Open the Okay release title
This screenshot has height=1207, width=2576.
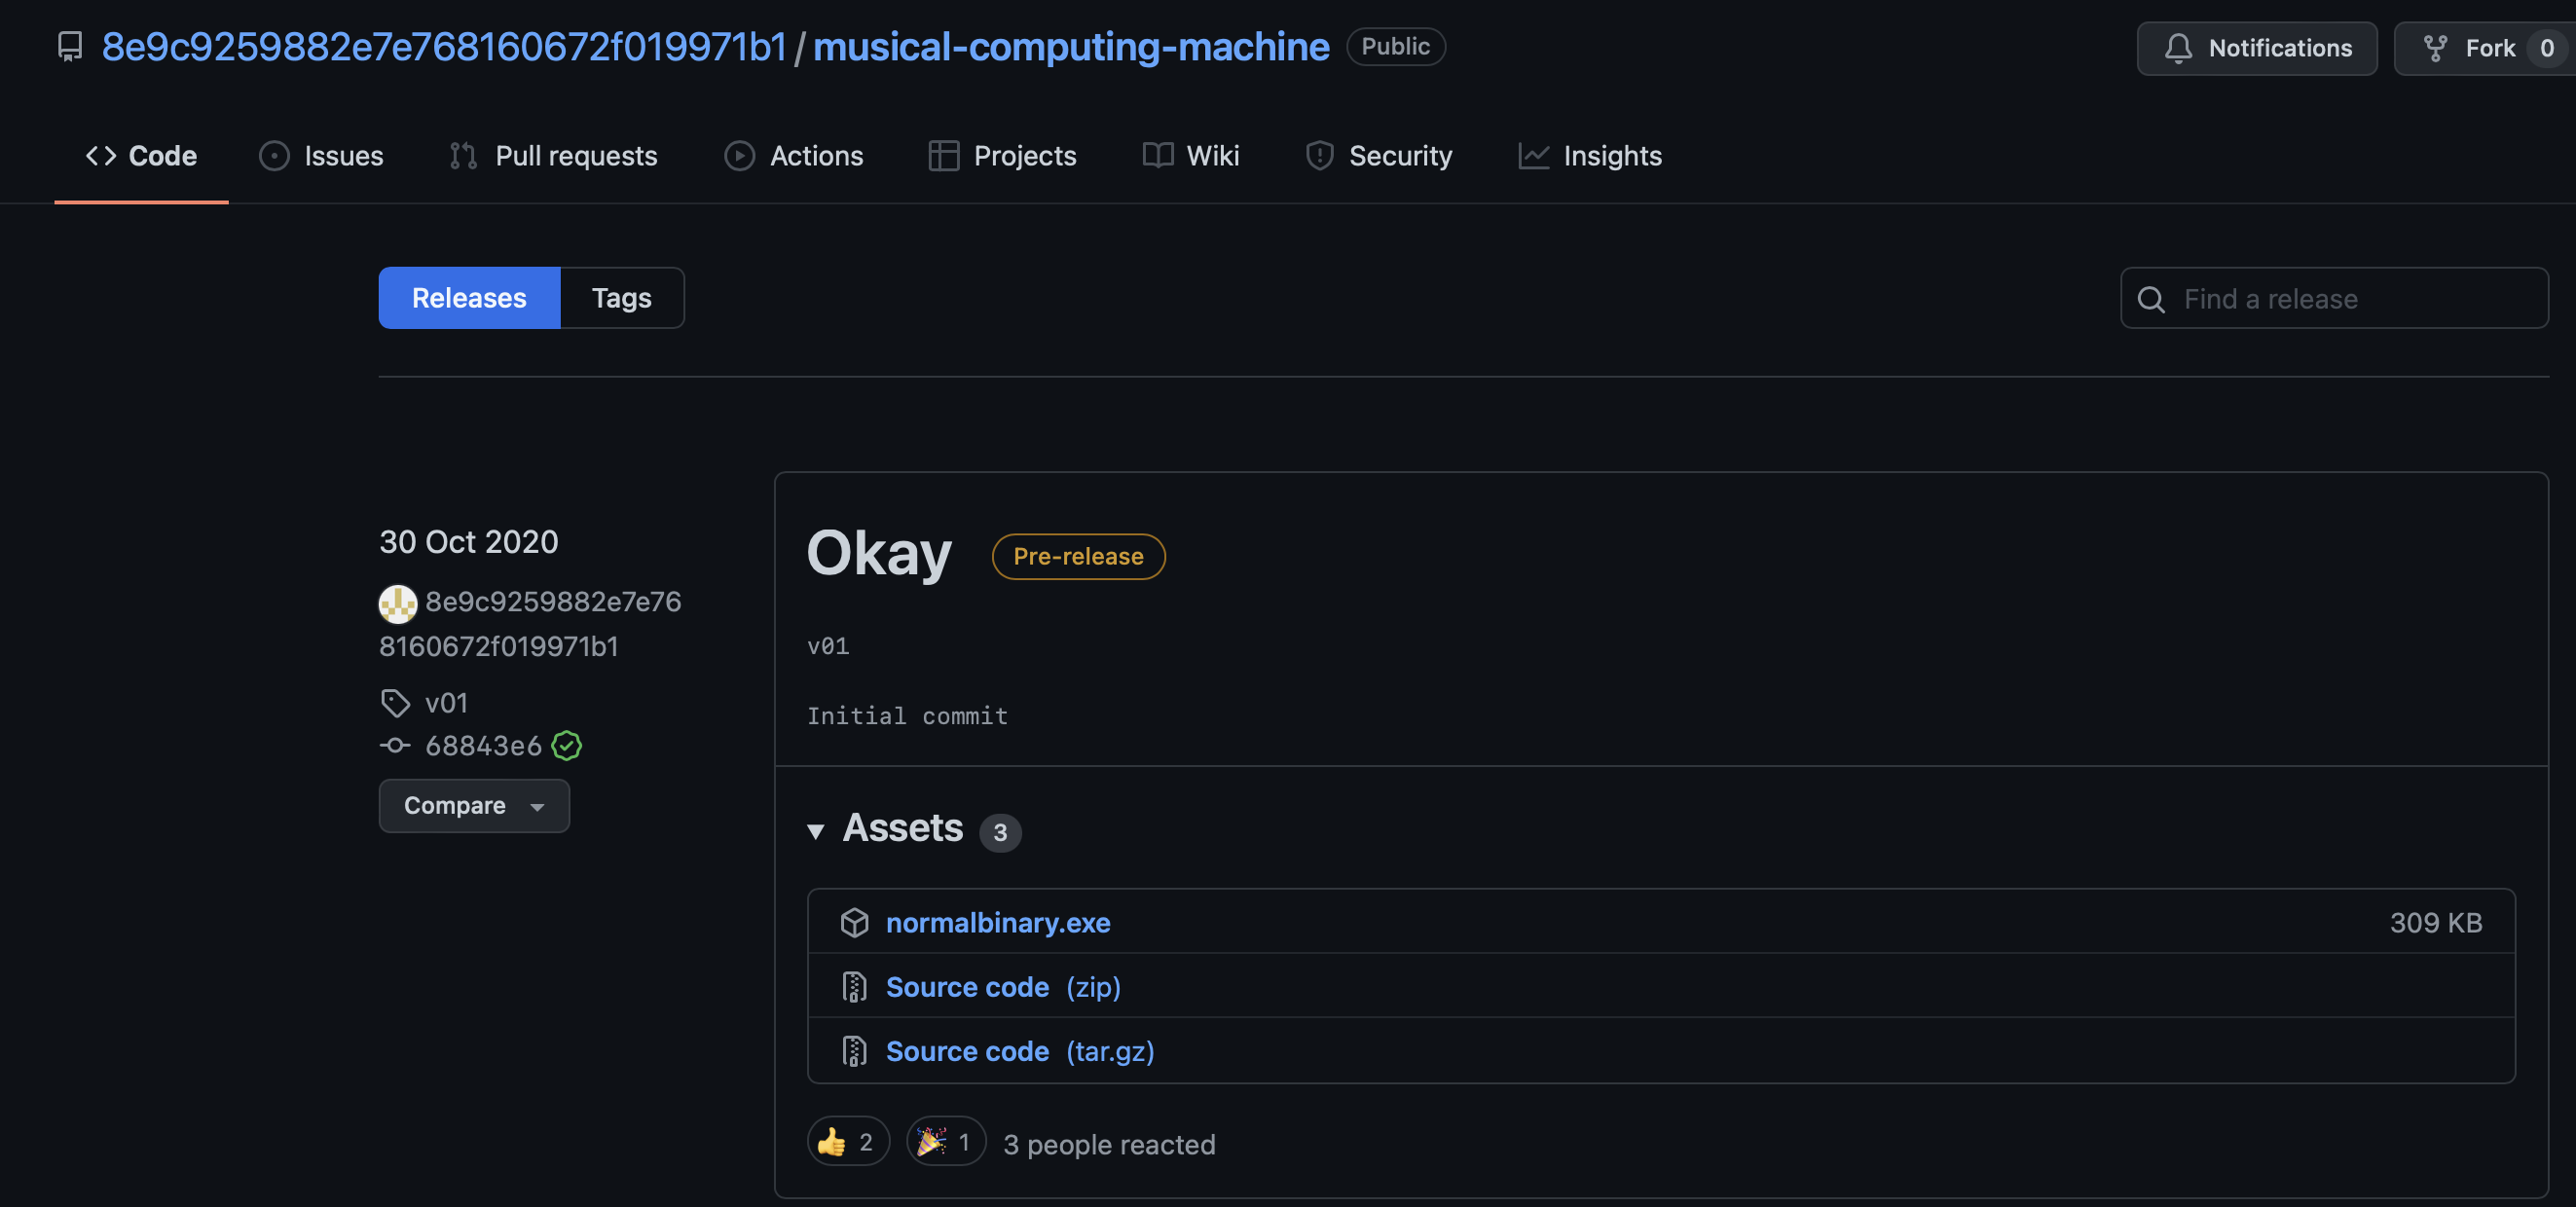coord(879,553)
